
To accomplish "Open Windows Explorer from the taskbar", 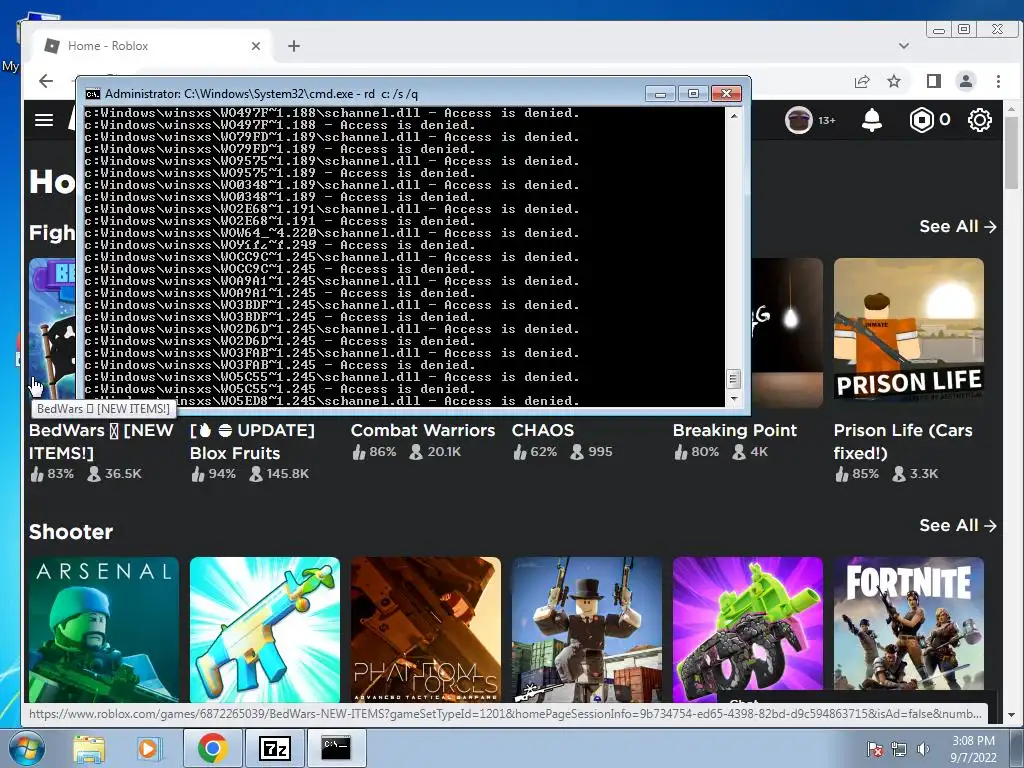I will click(x=89, y=748).
